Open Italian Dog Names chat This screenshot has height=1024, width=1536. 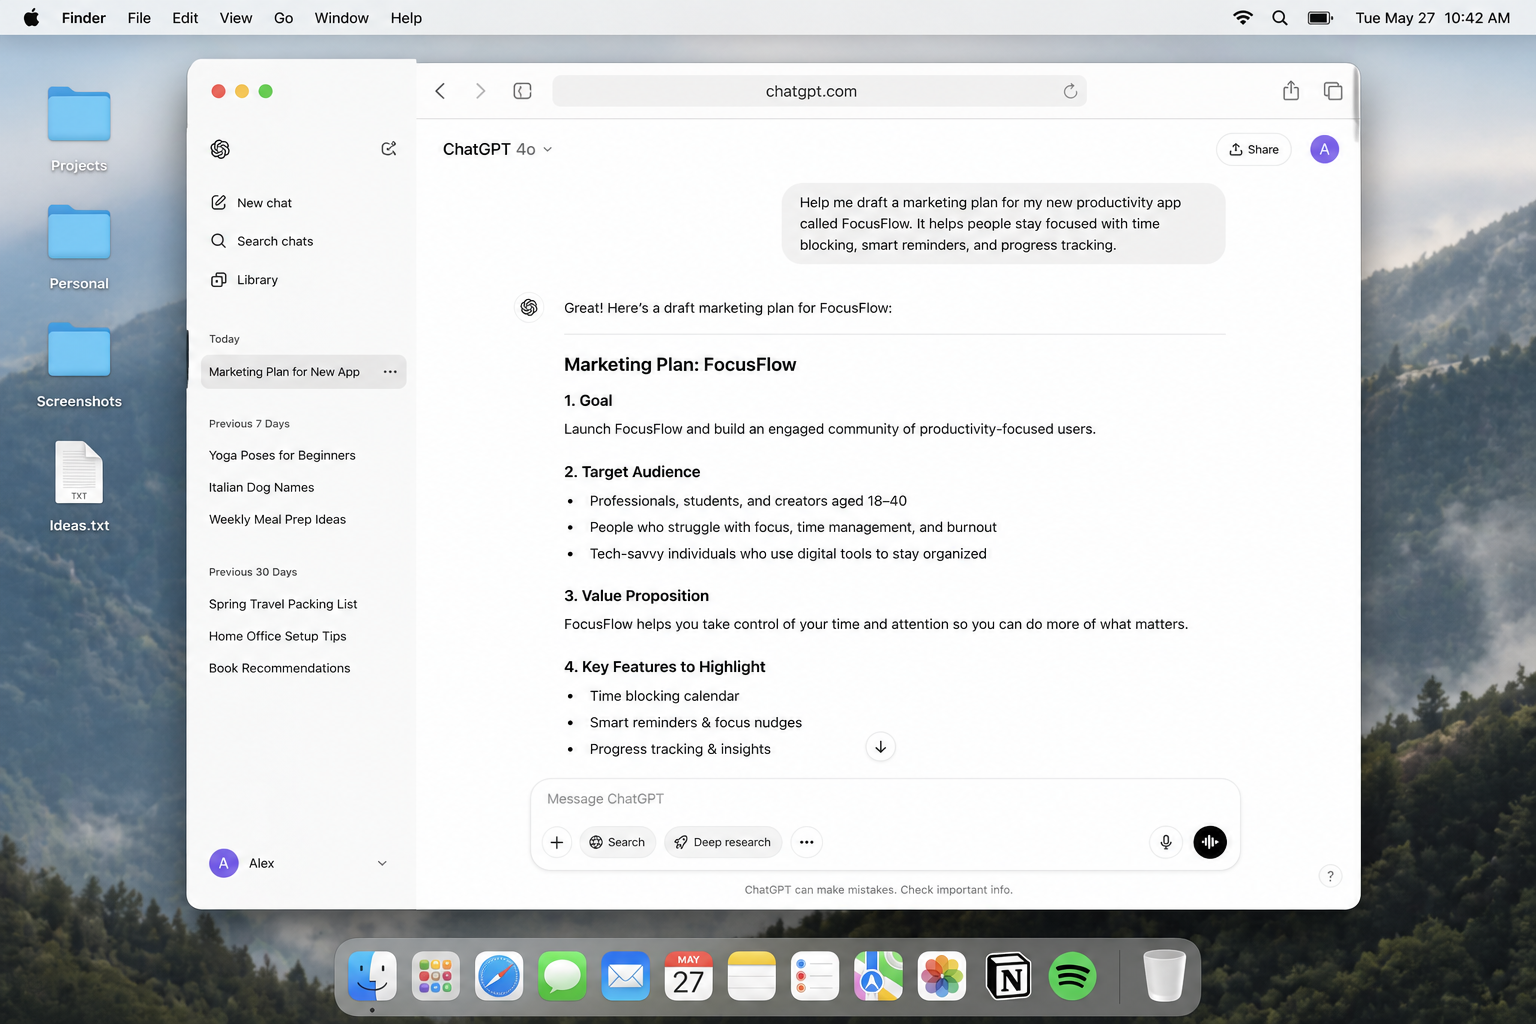(x=261, y=487)
